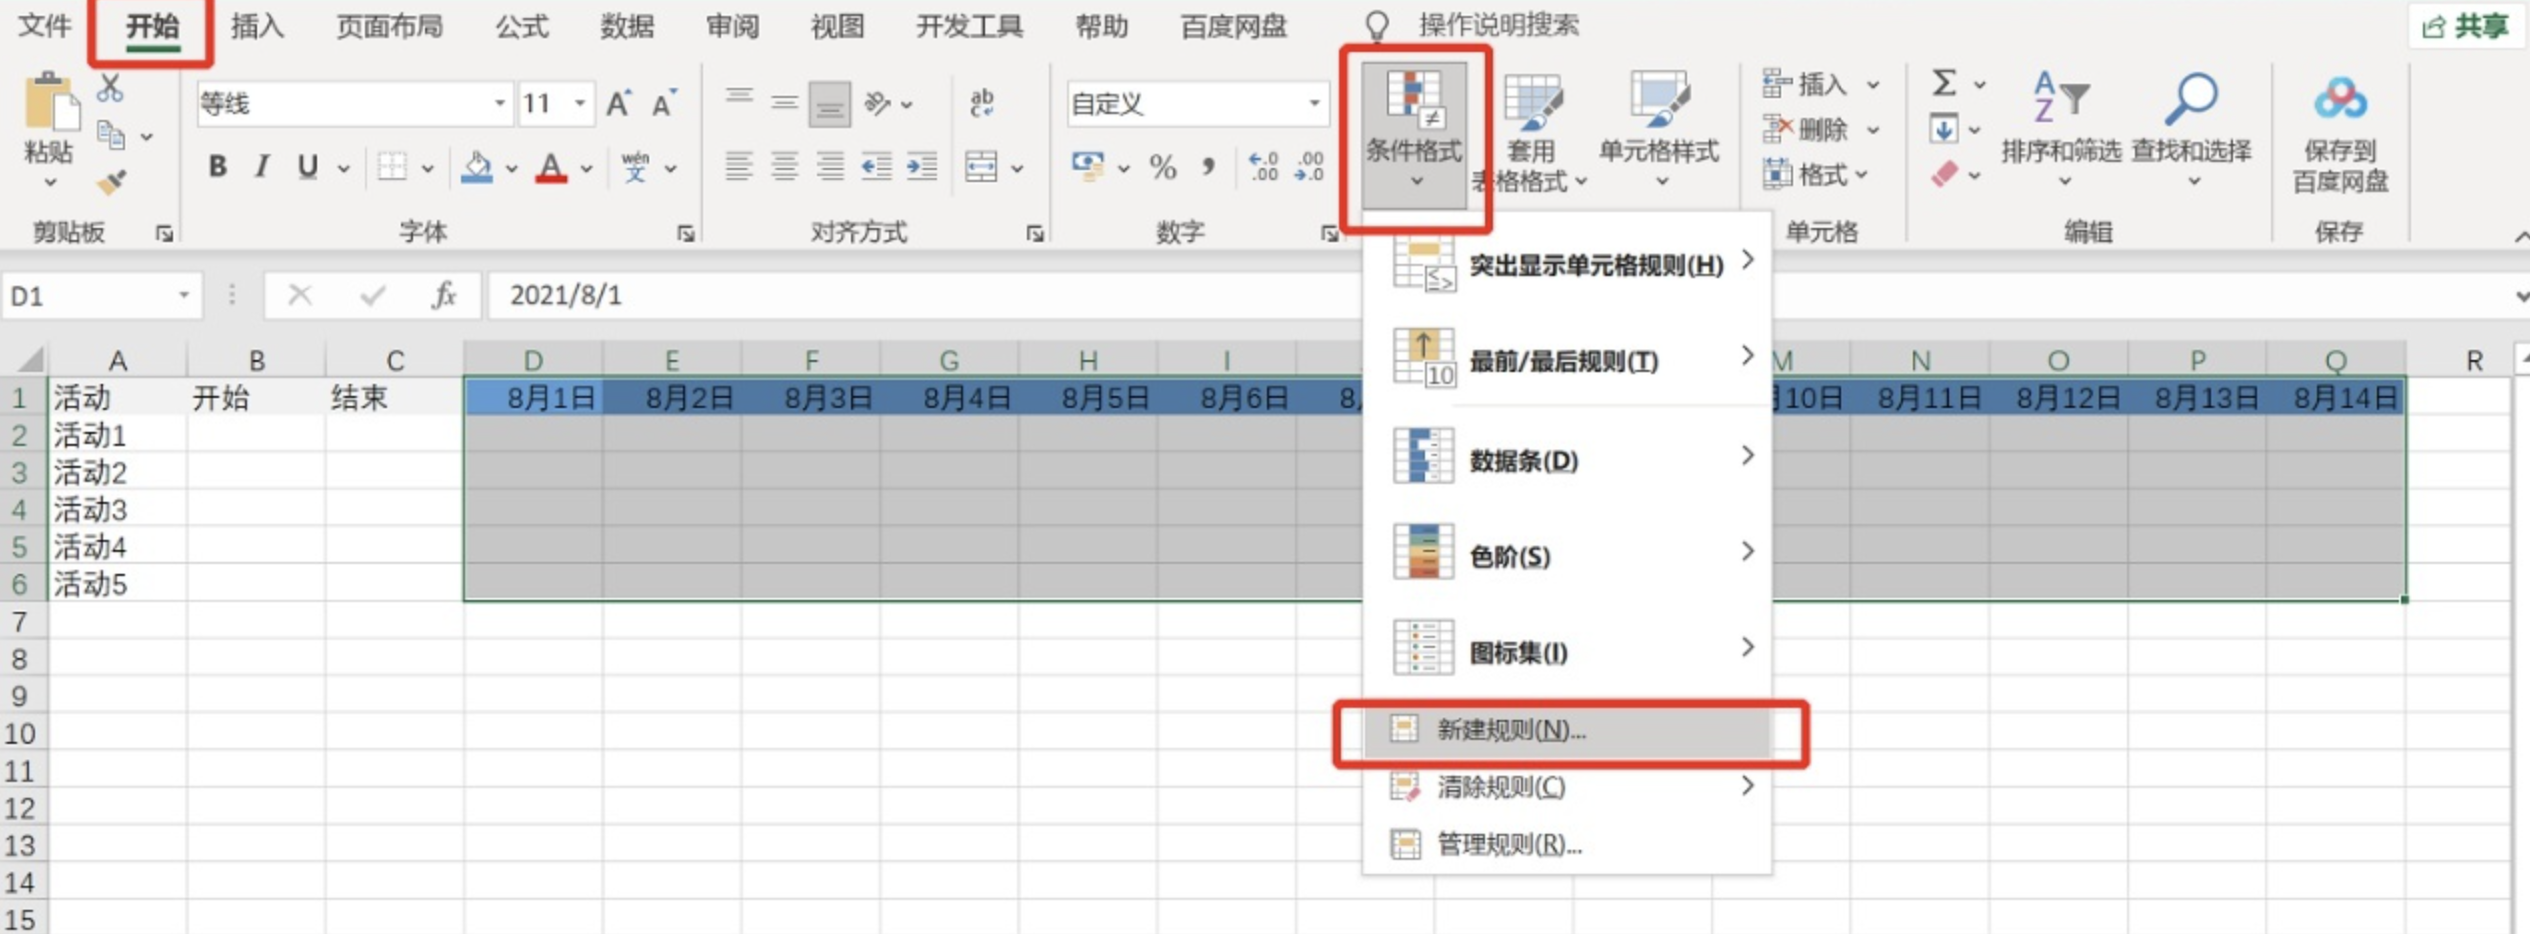Screen dimensions: 2530x934
Task: Click the insert function fx icon
Action: pyautogui.click(x=443, y=296)
